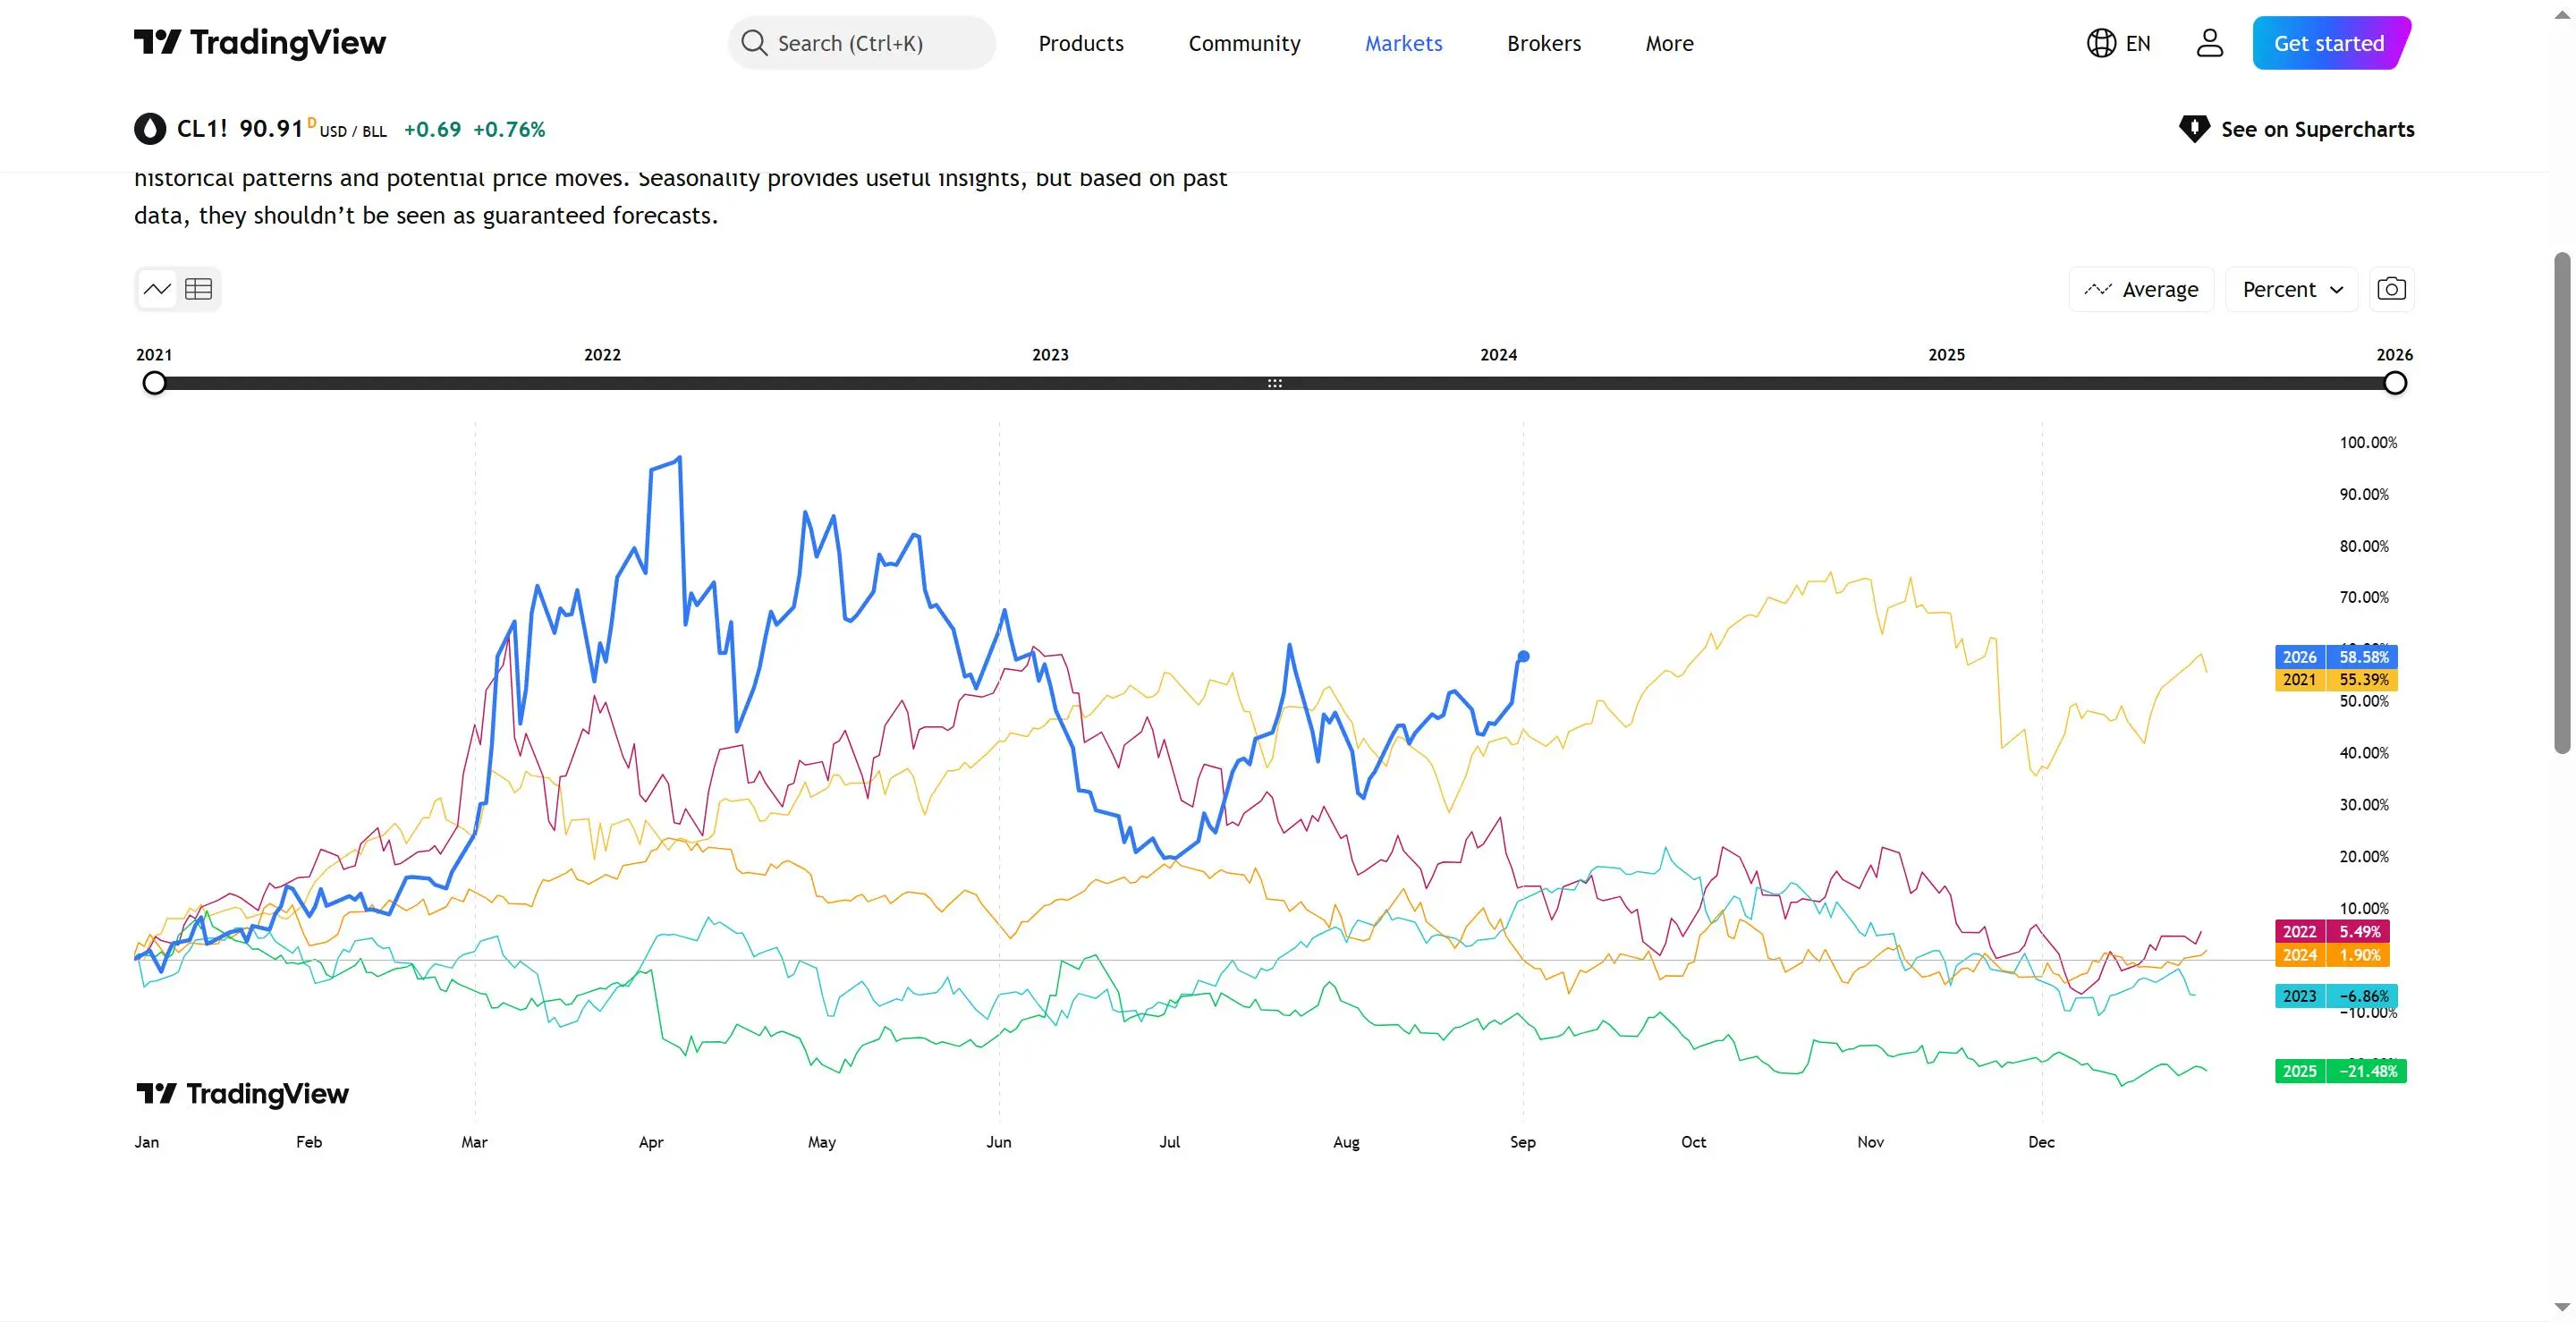2576x1322 pixels.
Task: Click the crude oil drop symbol icon
Action: point(150,129)
